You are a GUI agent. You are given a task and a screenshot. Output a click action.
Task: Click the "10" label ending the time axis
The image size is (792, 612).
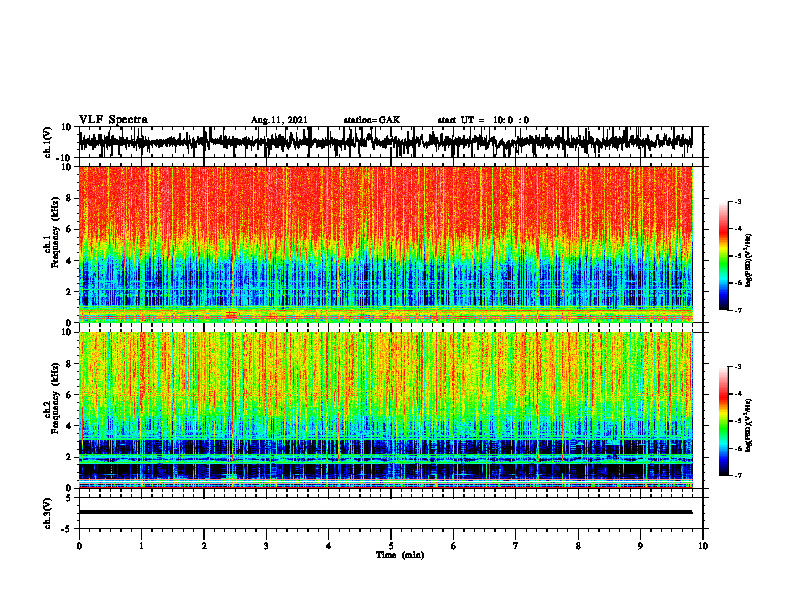click(x=703, y=546)
